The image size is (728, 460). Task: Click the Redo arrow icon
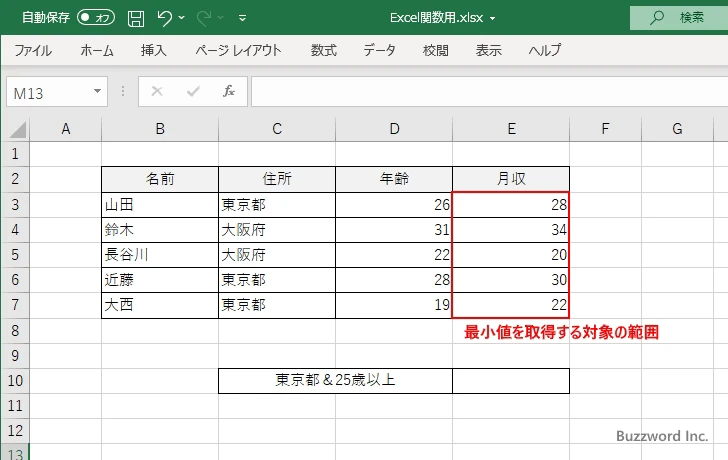[203, 18]
